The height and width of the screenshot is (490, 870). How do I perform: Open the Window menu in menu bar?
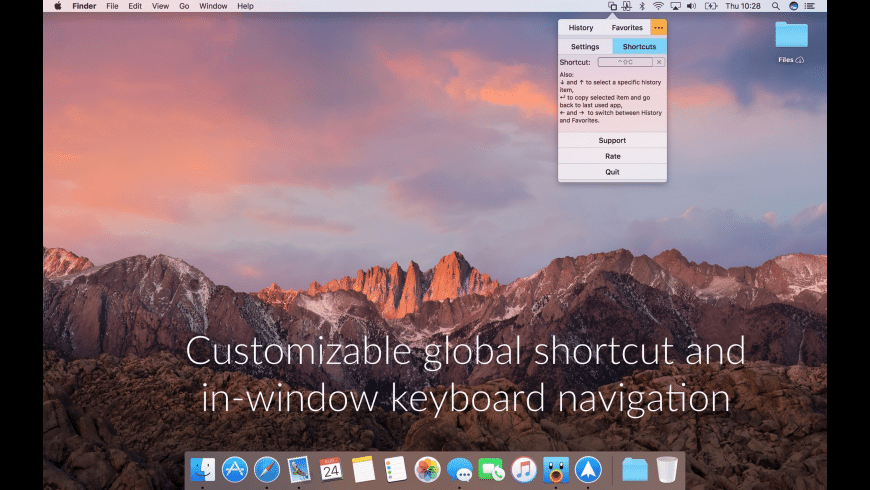click(x=213, y=6)
